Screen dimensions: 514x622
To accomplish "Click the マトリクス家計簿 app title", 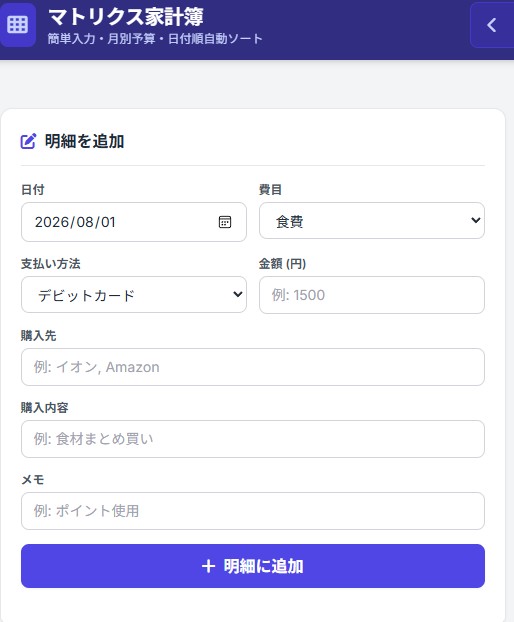I will (125, 17).
